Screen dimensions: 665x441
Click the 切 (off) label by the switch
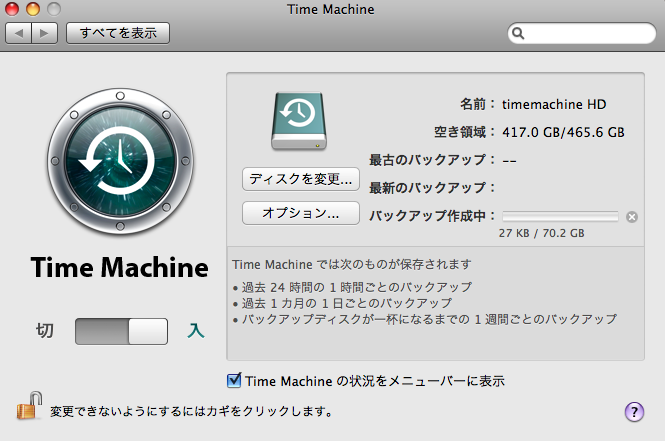coord(45,331)
